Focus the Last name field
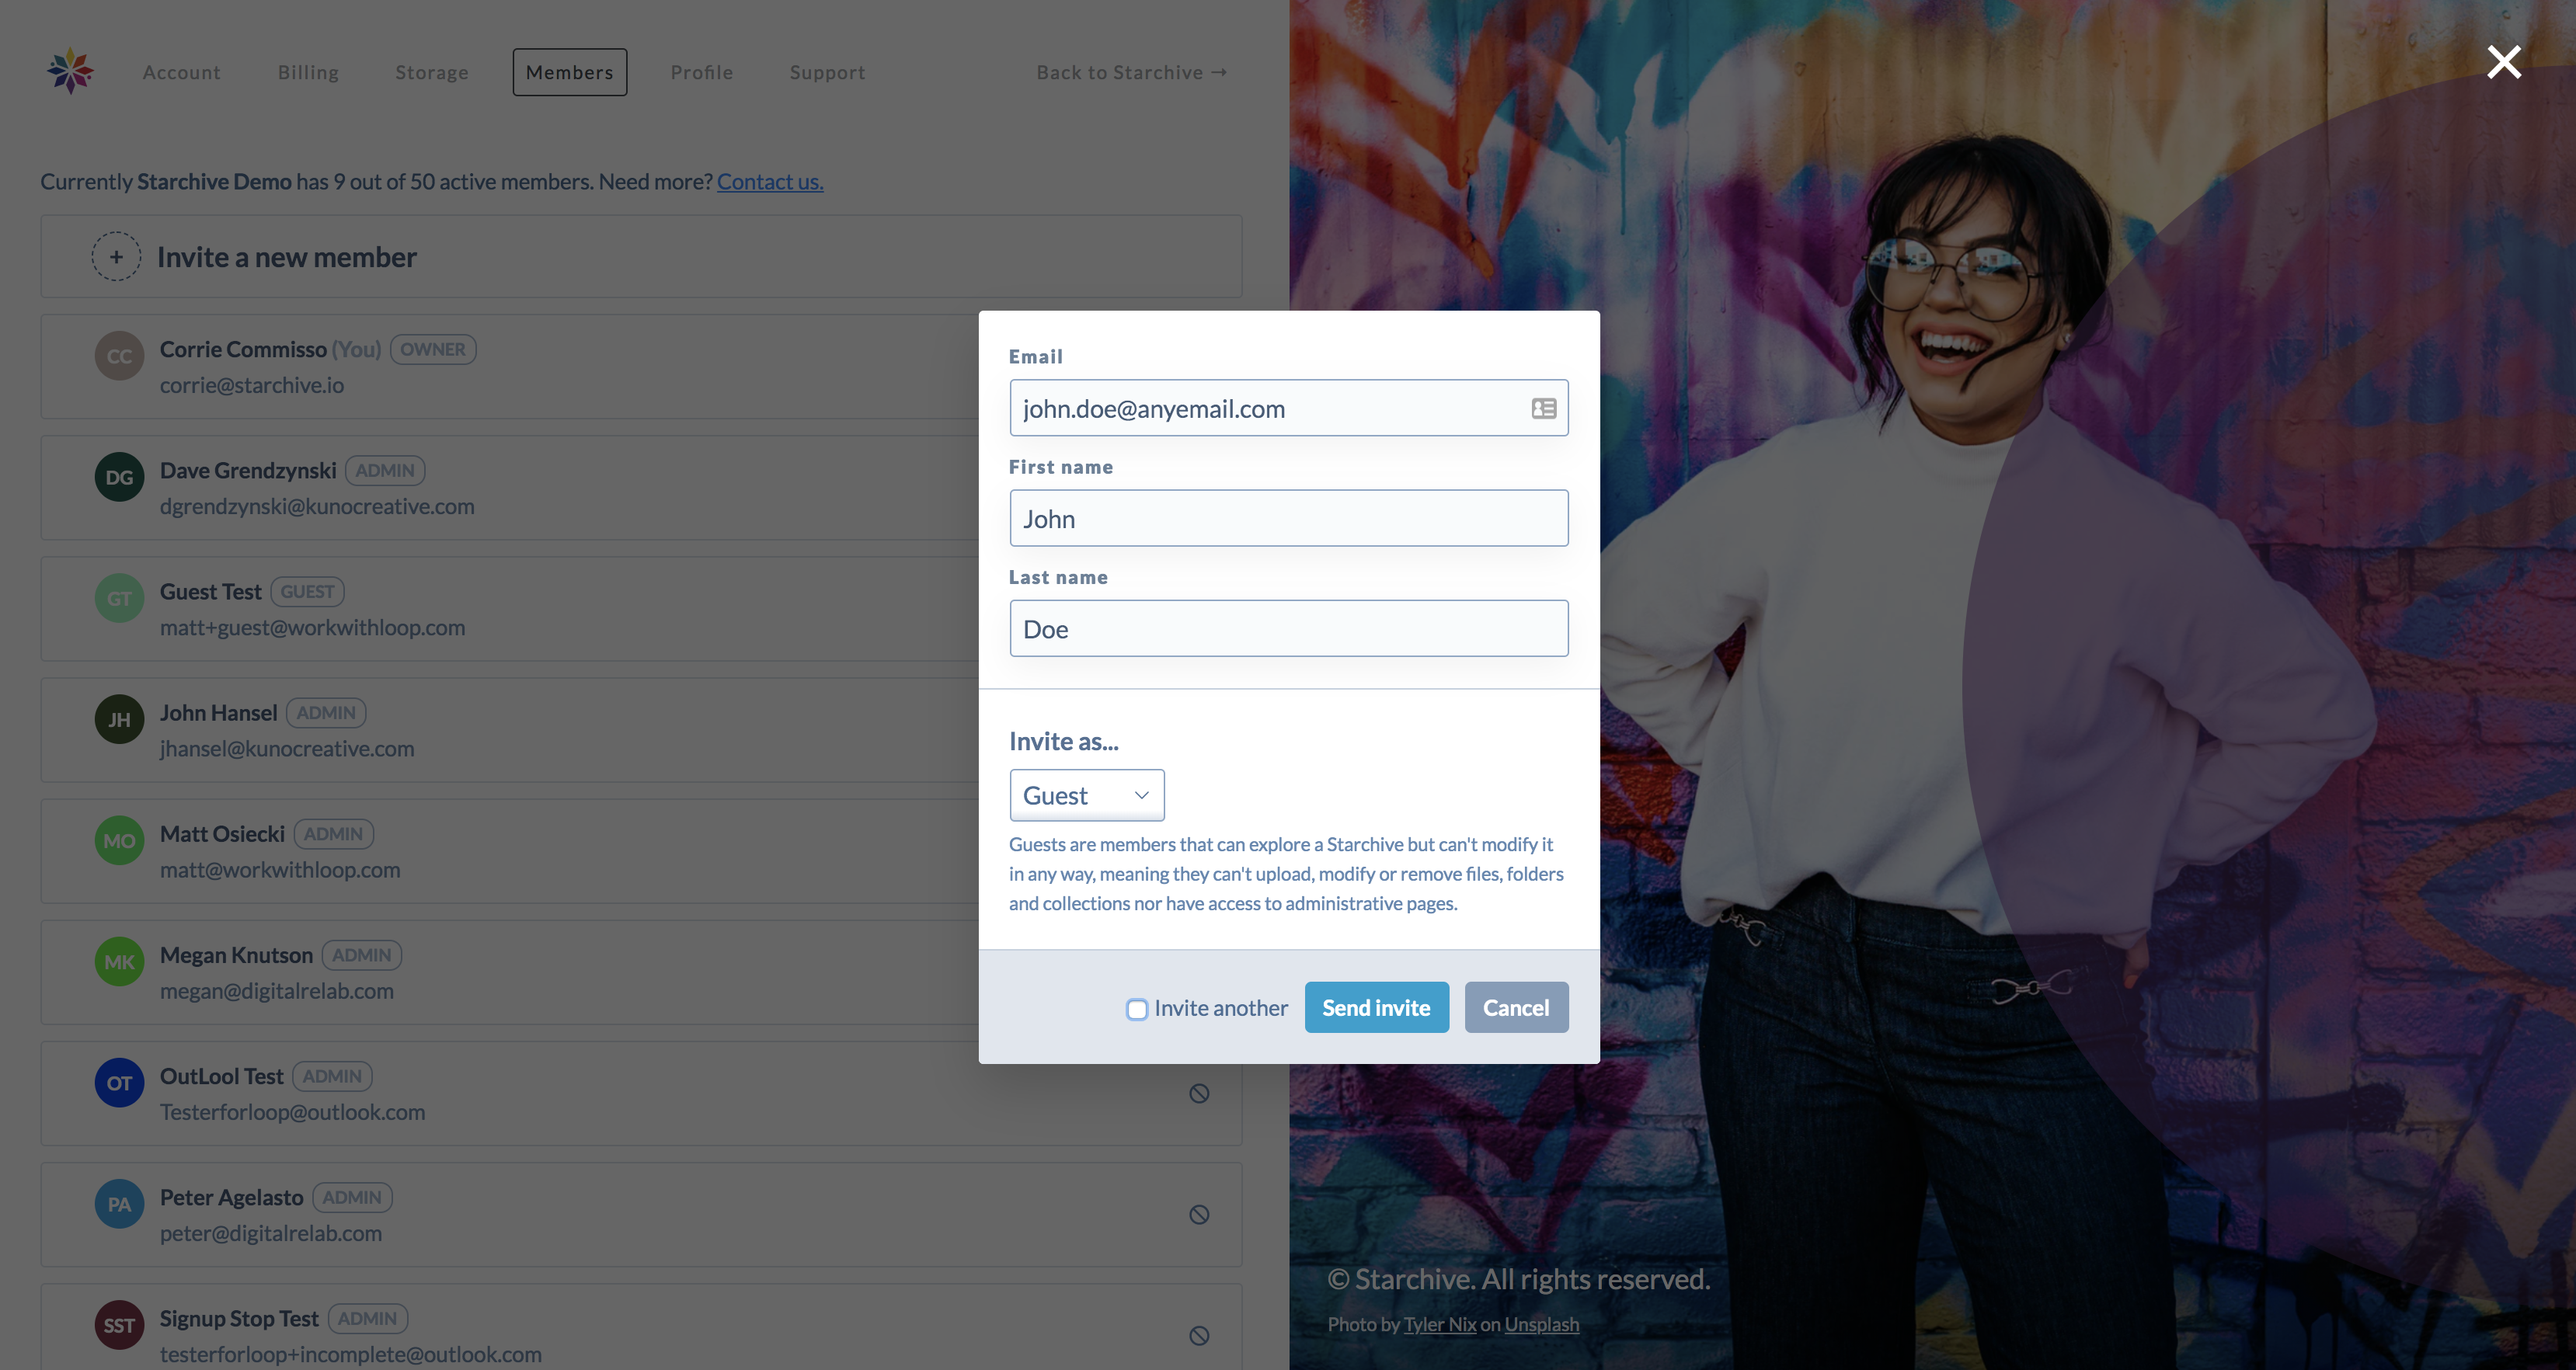This screenshot has width=2576, height=1370. (1289, 628)
